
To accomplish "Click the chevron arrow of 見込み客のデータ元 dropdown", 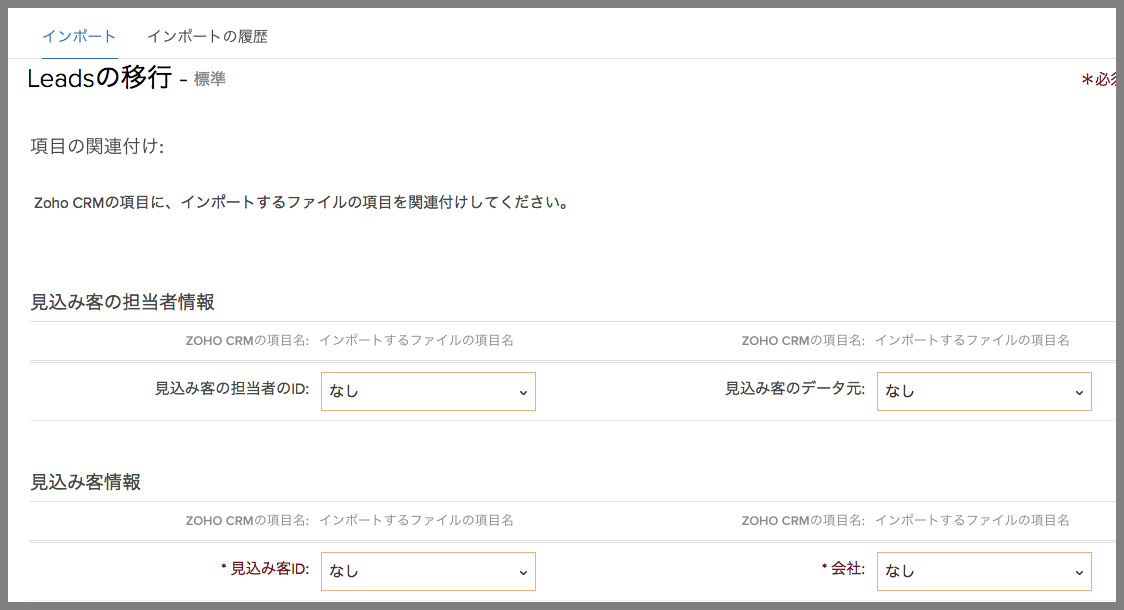I will click(1079, 393).
